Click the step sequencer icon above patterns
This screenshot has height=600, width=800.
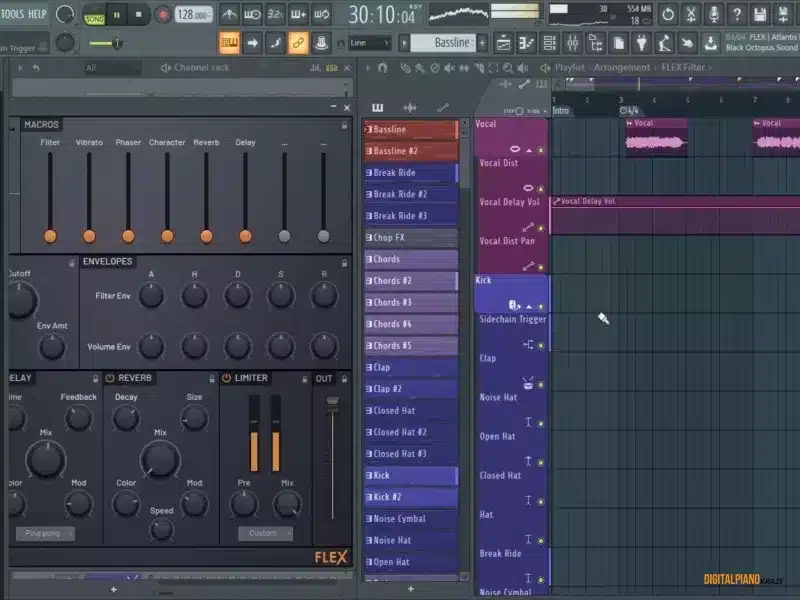tap(377, 107)
